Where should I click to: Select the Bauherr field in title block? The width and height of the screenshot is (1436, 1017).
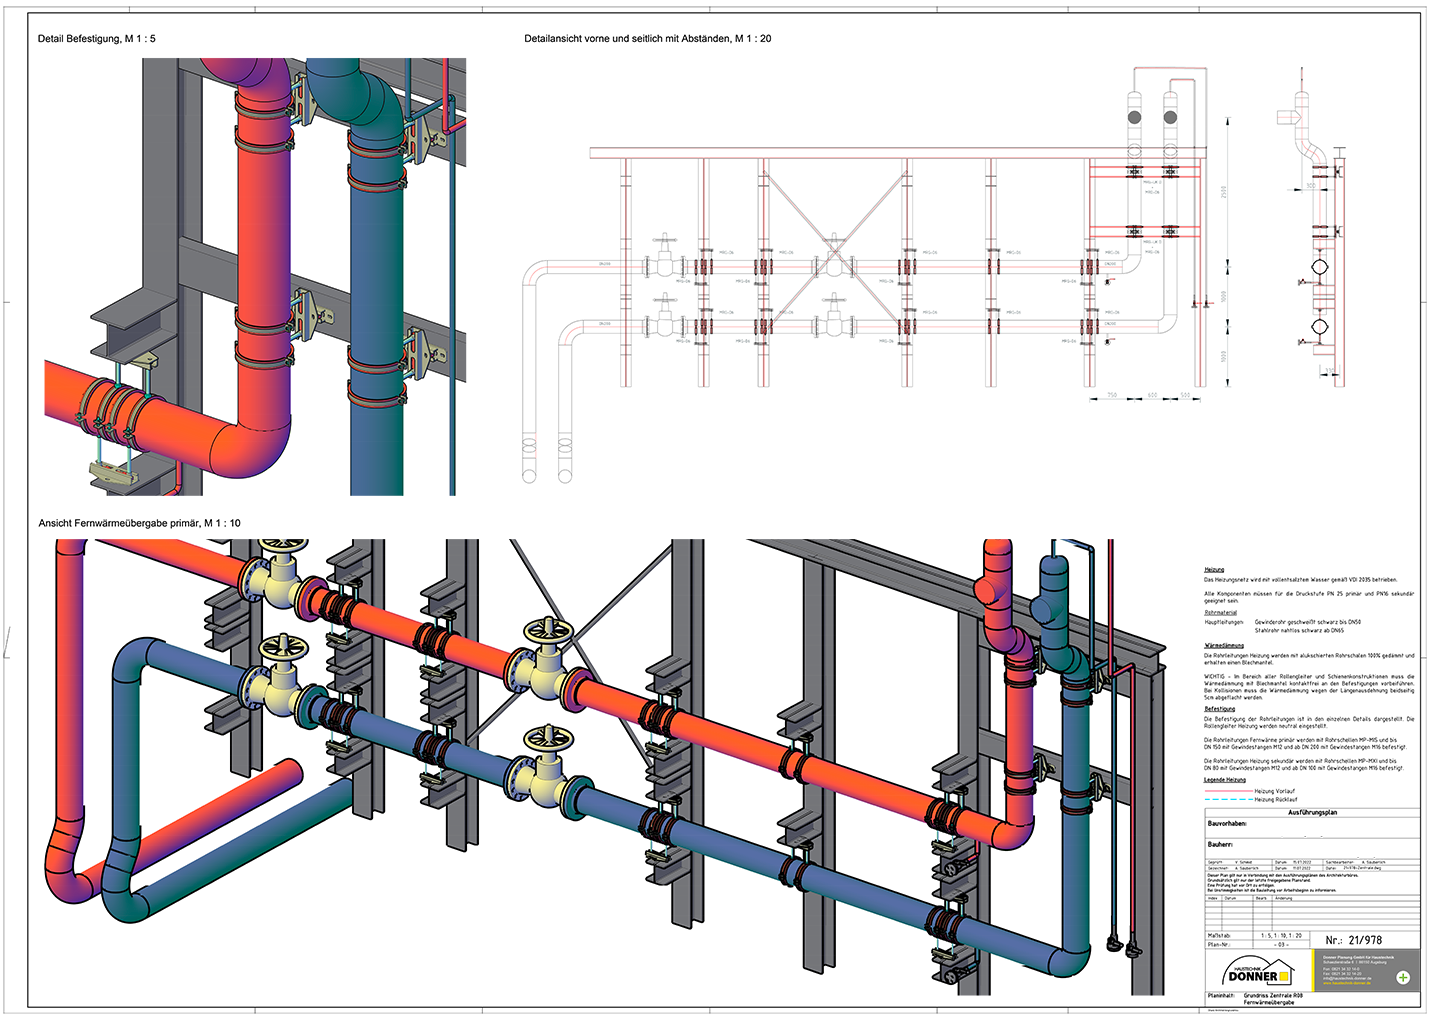pyautogui.click(x=1220, y=845)
